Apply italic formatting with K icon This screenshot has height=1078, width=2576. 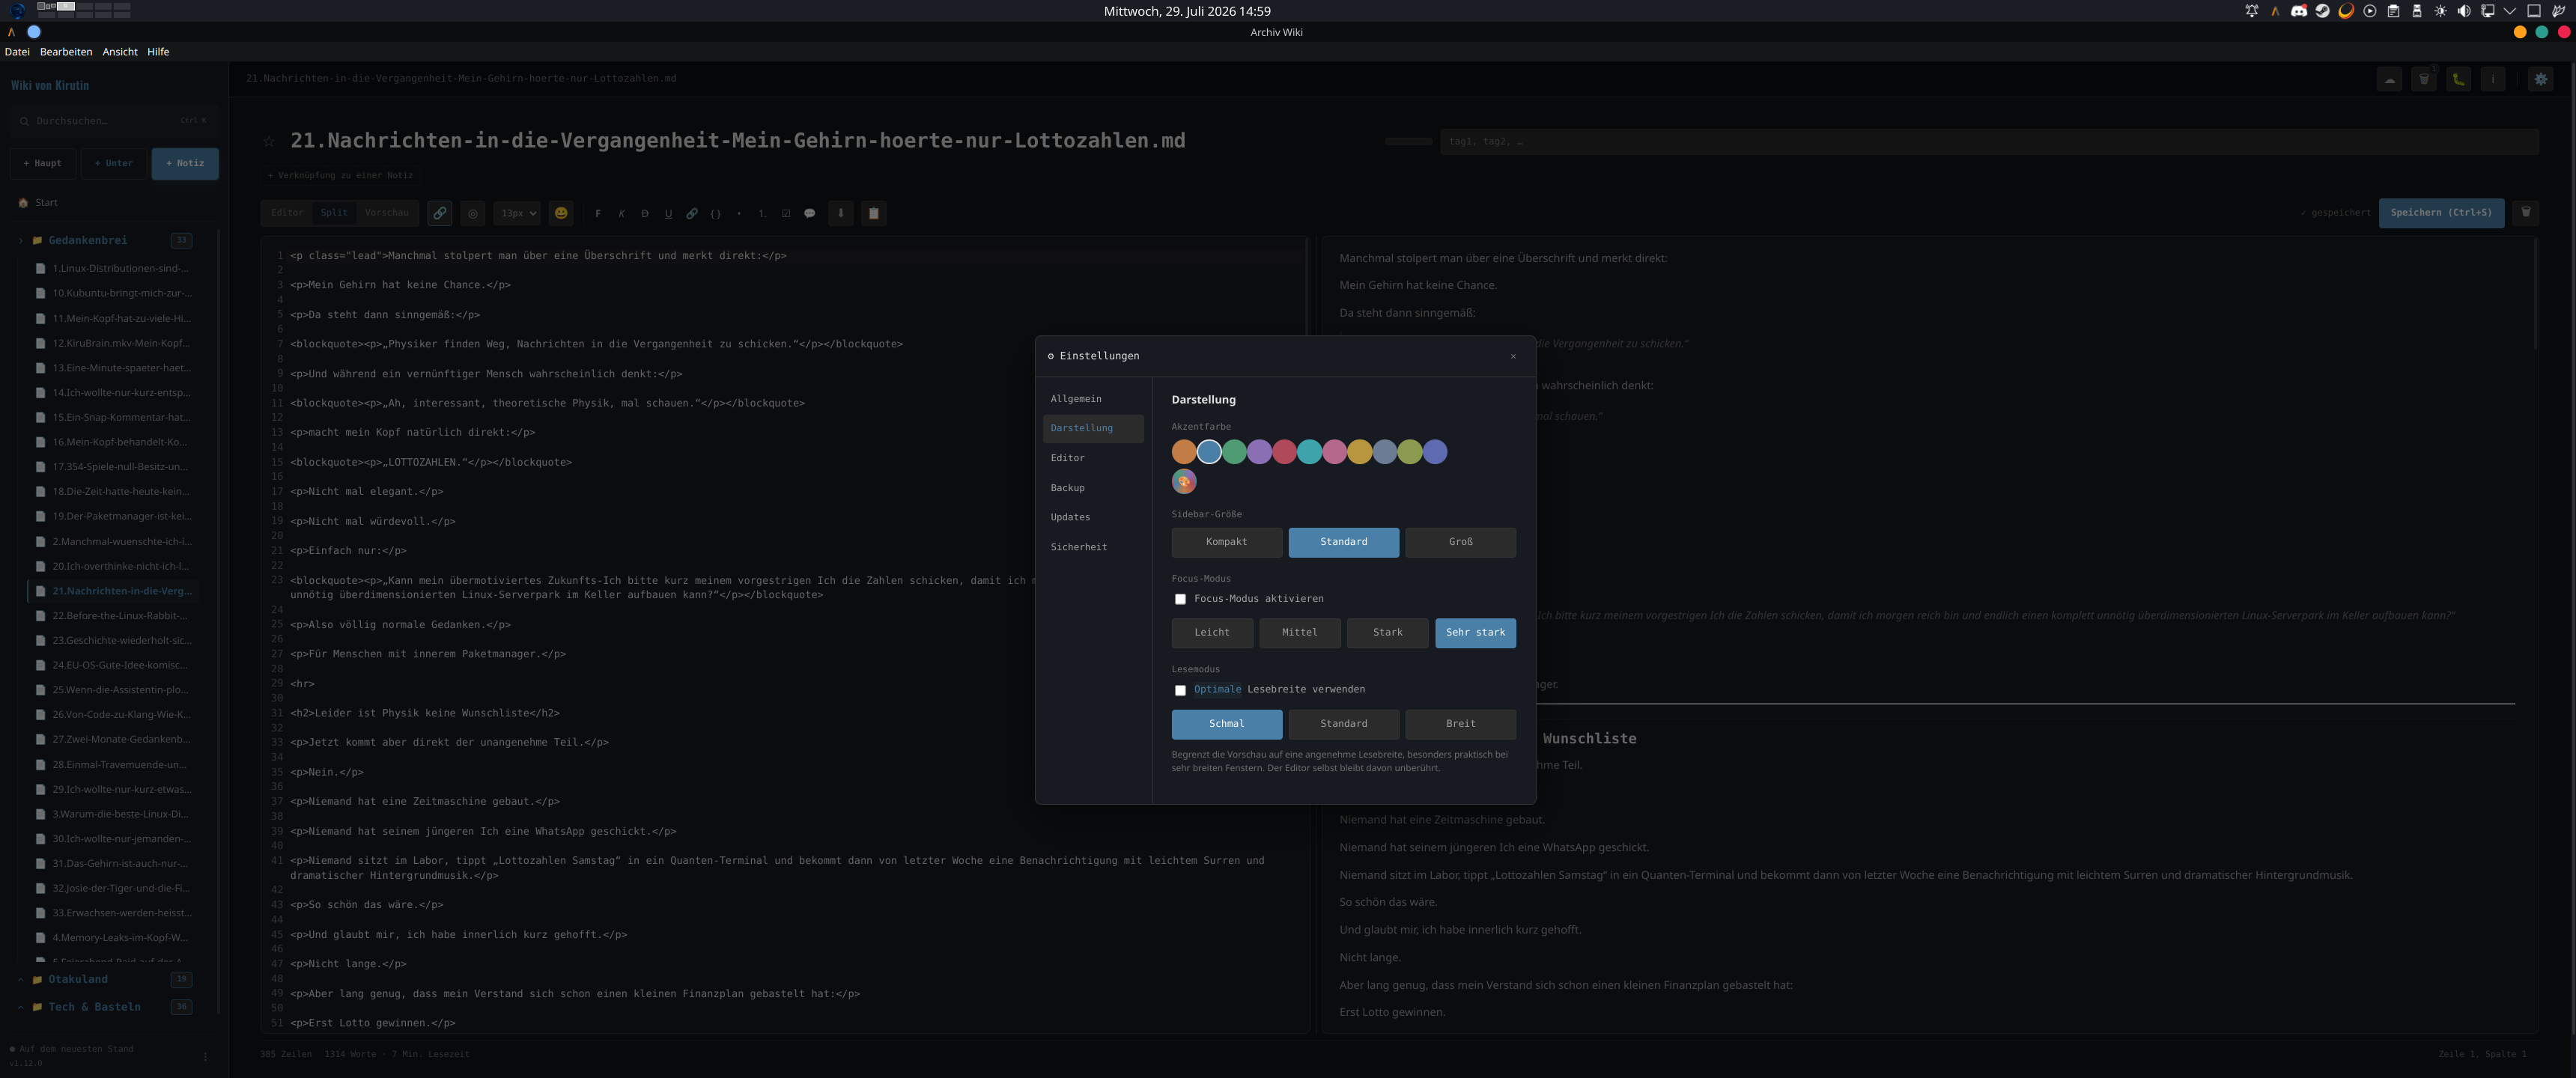[x=621, y=213]
